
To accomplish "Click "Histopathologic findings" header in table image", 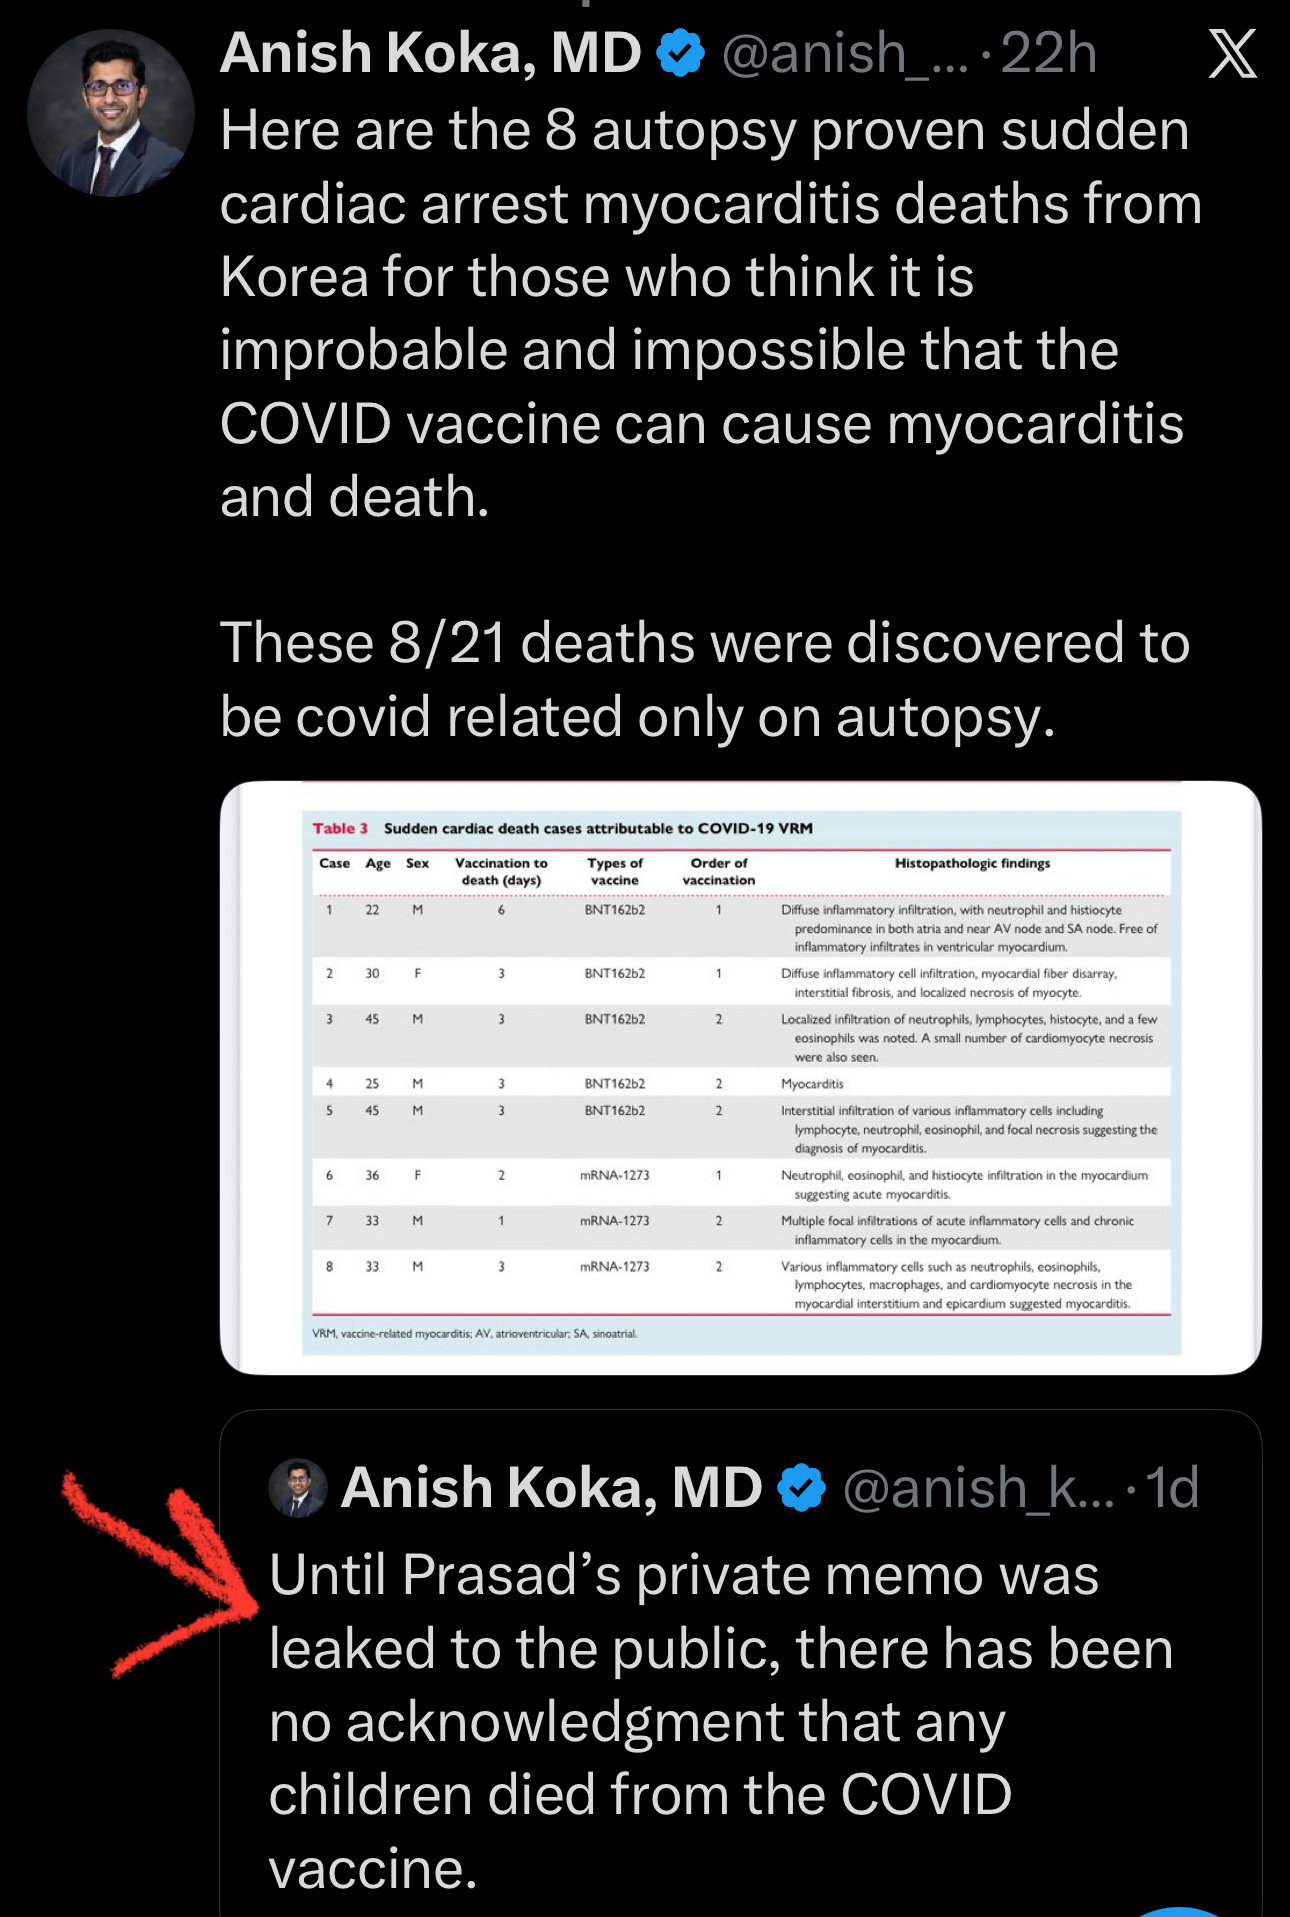I will (972, 863).
